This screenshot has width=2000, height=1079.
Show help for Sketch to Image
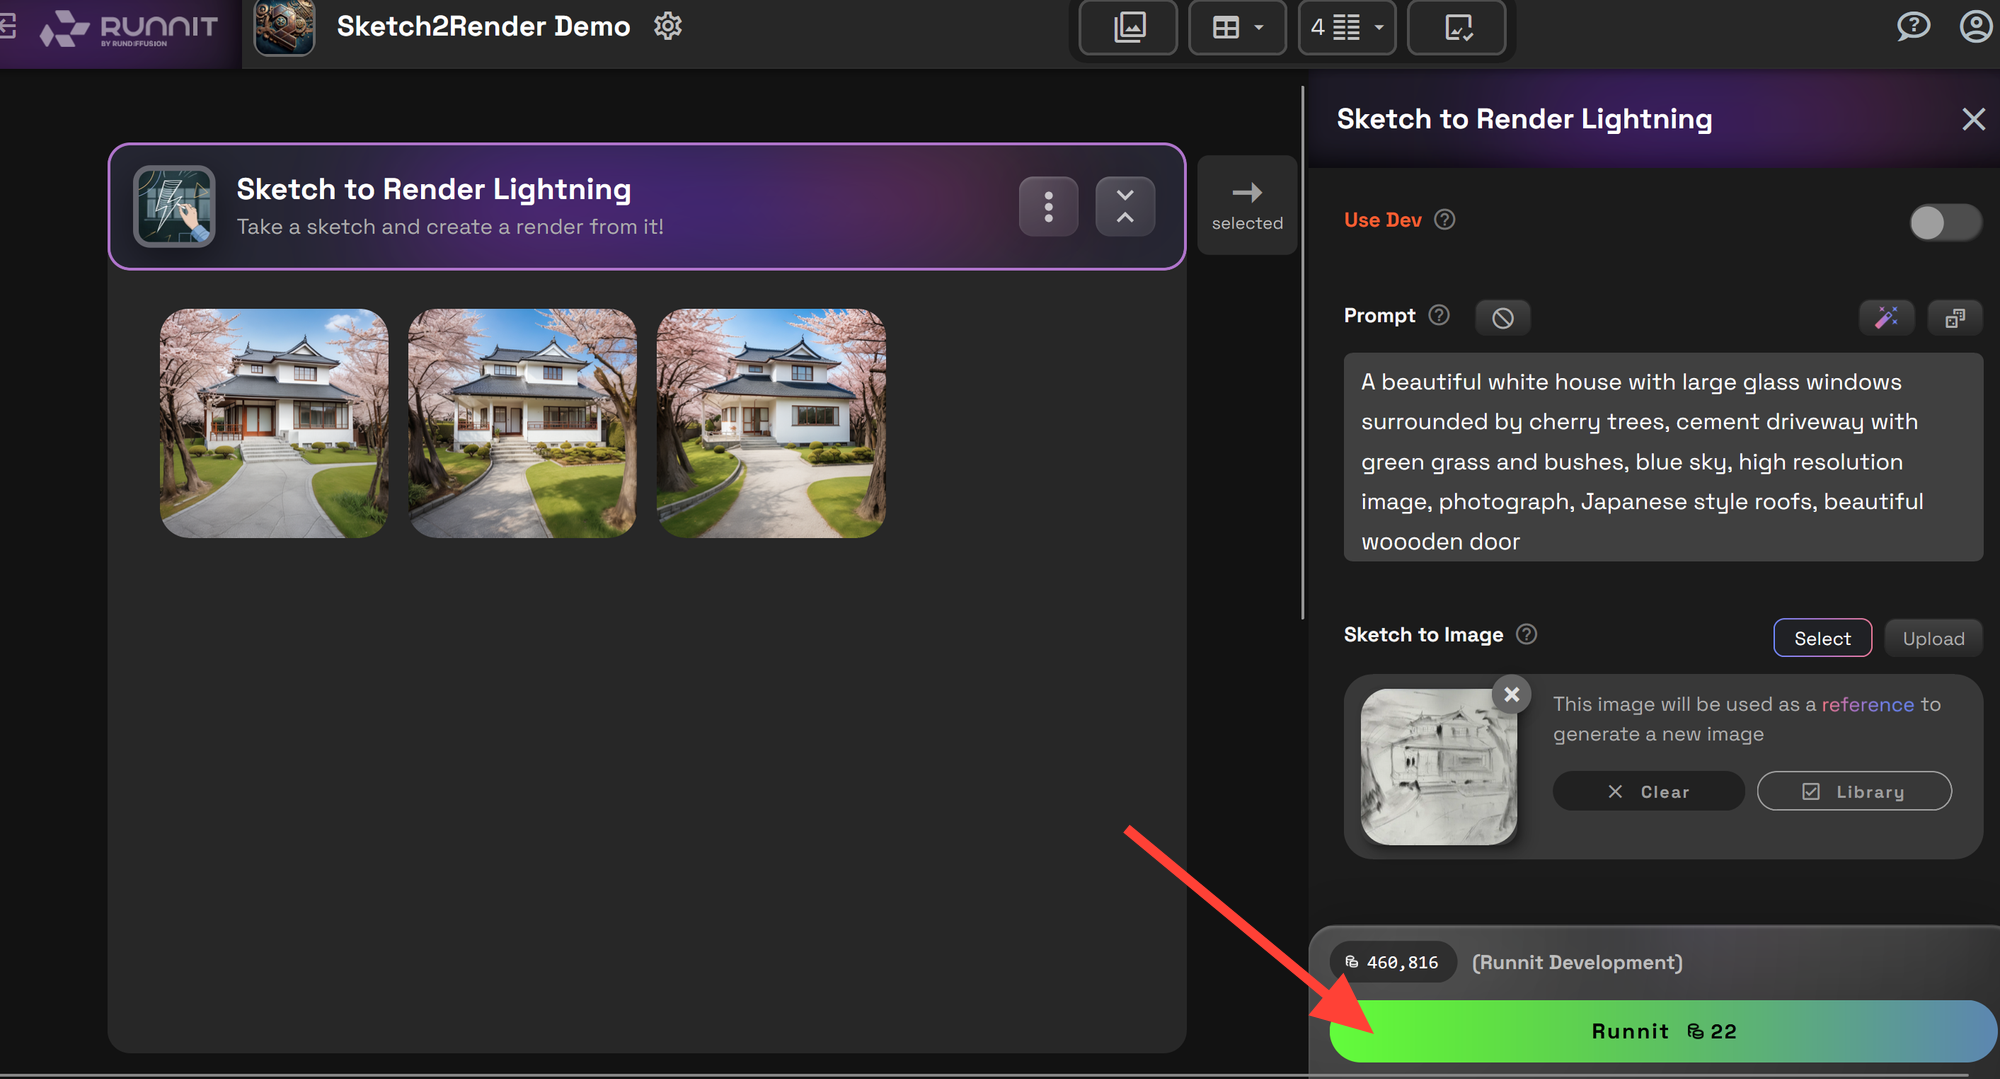click(1526, 634)
